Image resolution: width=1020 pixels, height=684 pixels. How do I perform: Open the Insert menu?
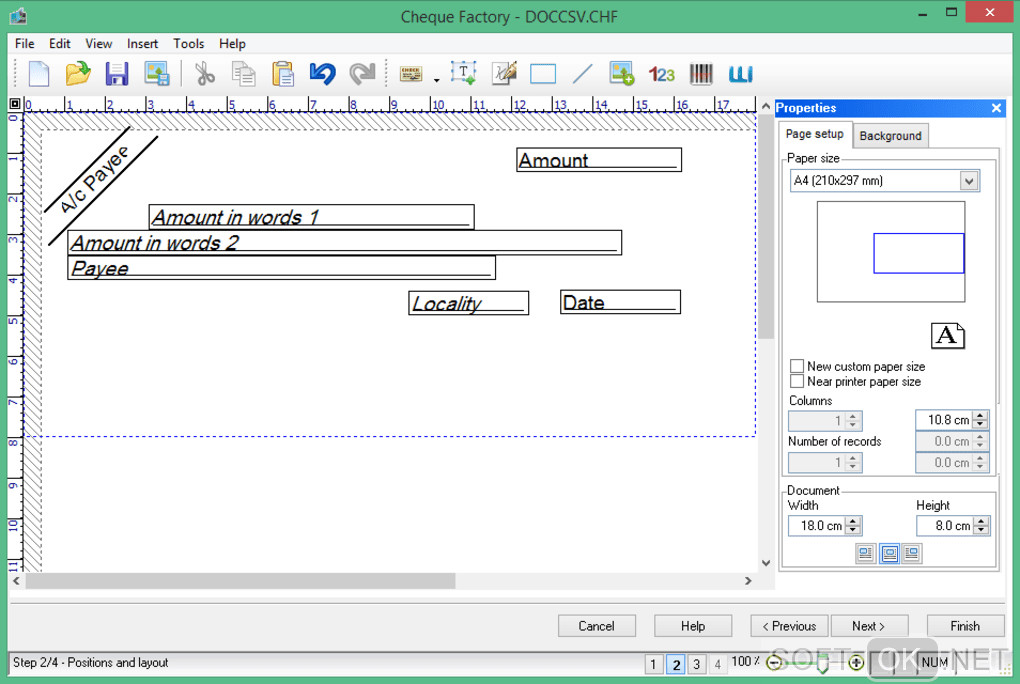pyautogui.click(x=142, y=44)
